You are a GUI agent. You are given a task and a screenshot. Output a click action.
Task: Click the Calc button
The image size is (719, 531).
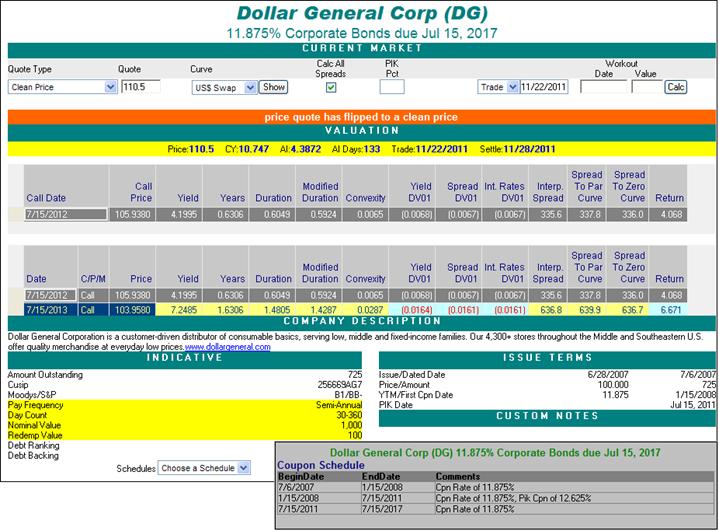click(675, 87)
